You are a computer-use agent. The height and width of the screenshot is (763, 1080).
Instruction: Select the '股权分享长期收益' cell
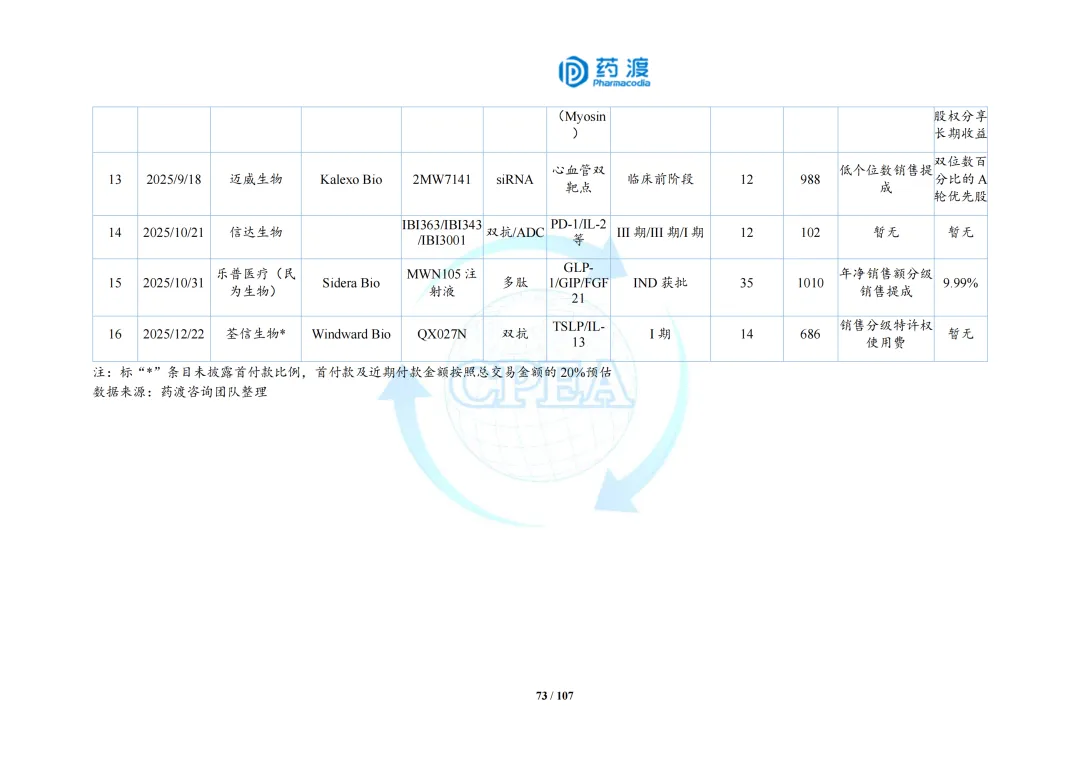click(x=960, y=129)
